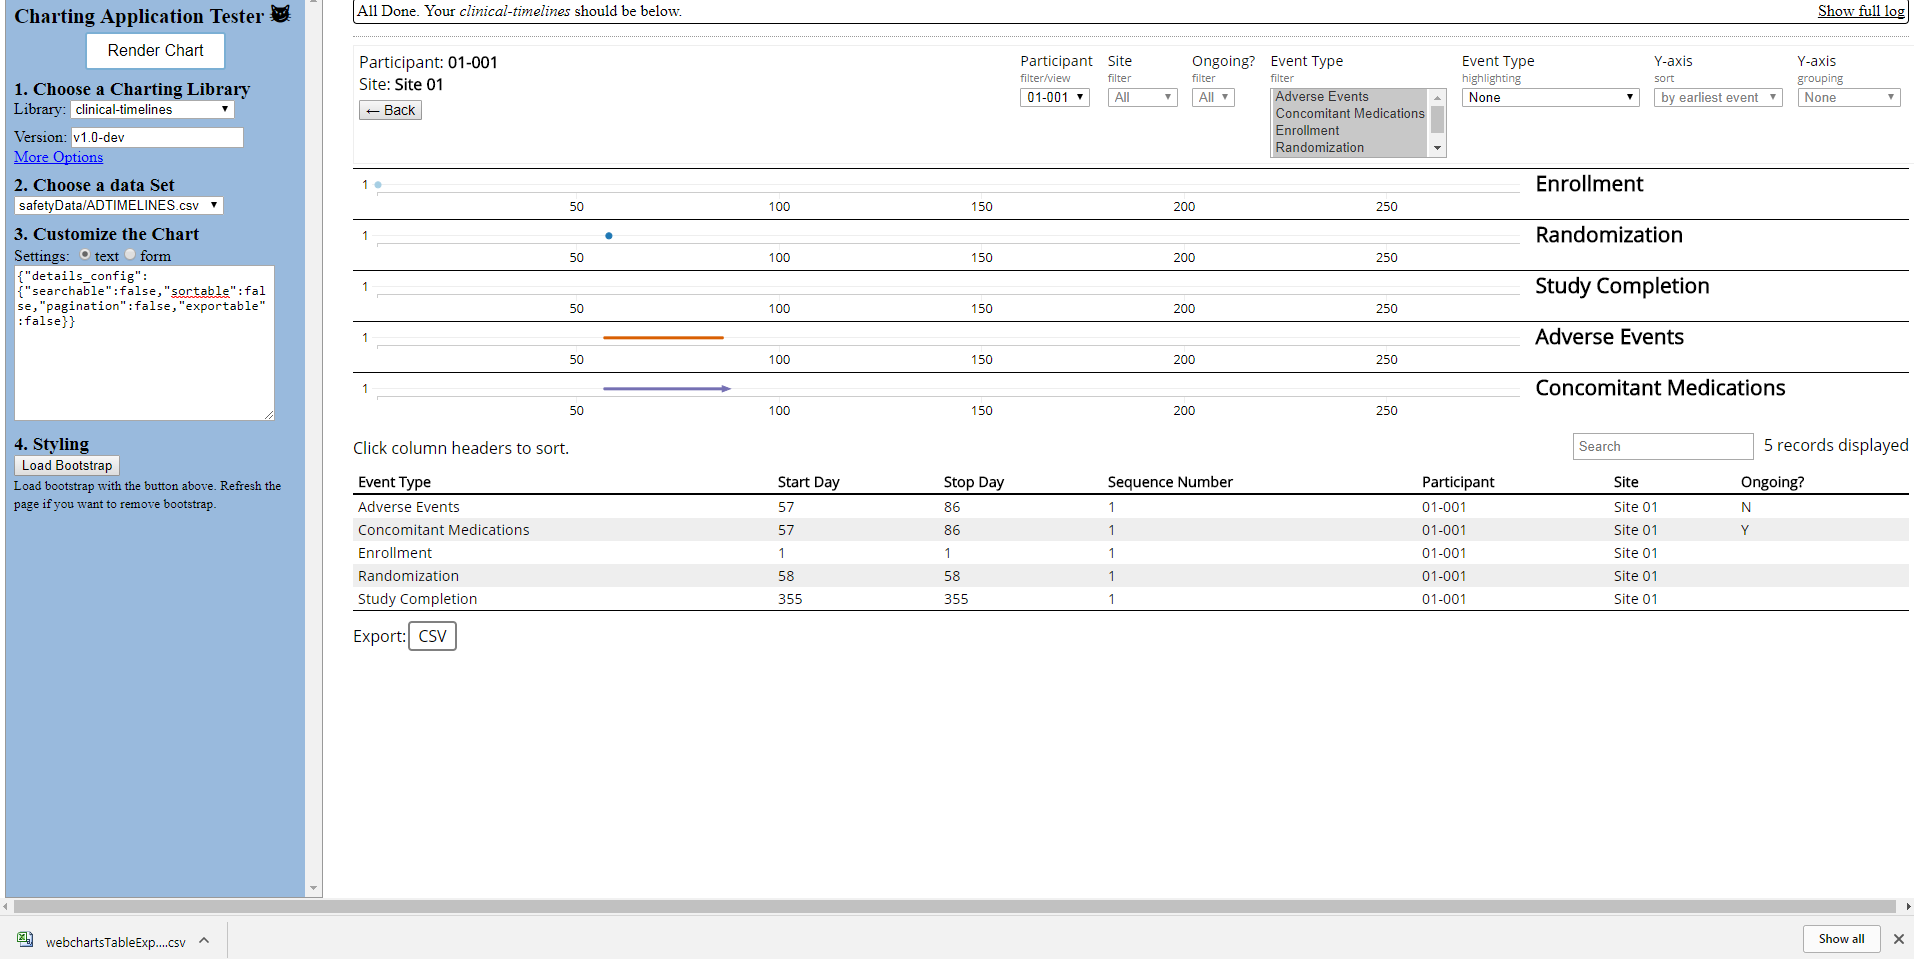
Task: Click the Render Chart button
Action: (x=155, y=50)
